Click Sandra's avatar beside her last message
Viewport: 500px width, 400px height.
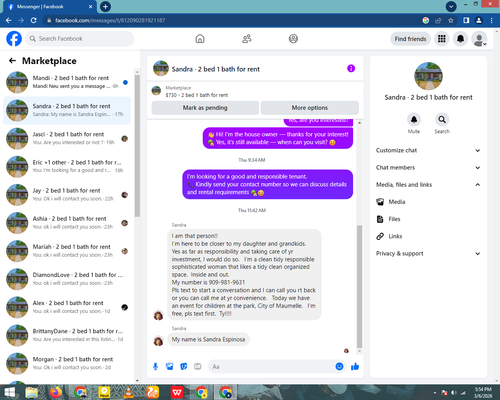click(158, 341)
